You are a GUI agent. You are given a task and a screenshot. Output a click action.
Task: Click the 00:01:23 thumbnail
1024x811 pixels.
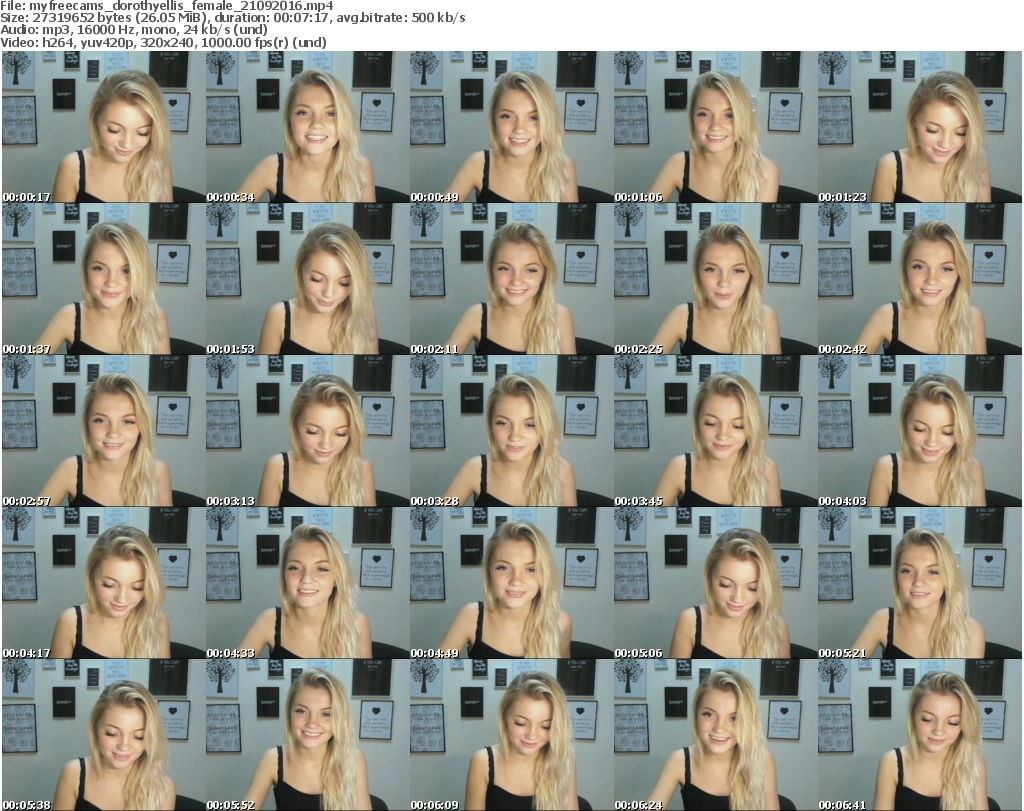(919, 127)
